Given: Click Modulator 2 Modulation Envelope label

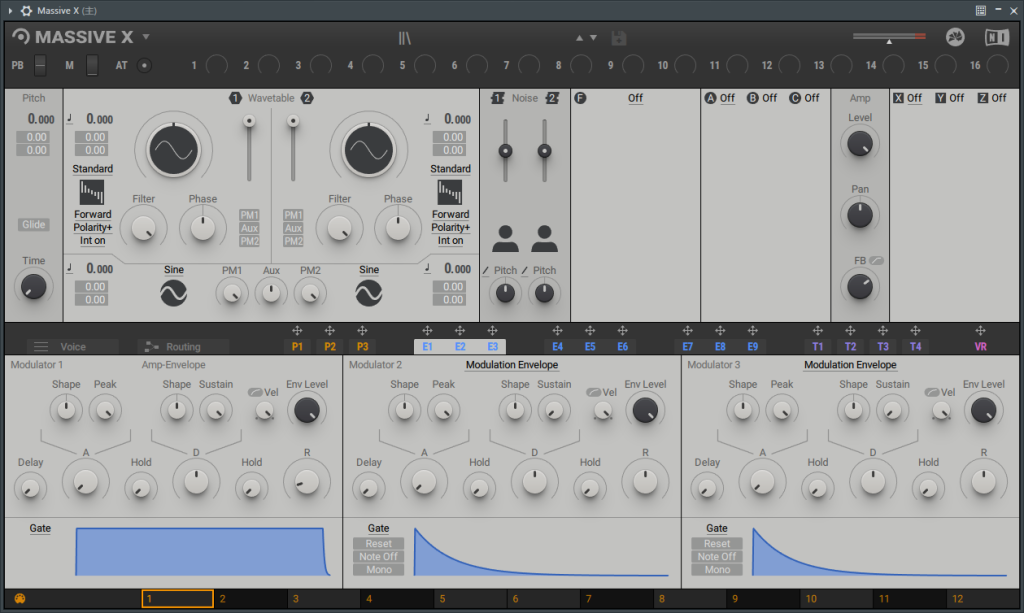Looking at the screenshot, I should (x=512, y=365).
